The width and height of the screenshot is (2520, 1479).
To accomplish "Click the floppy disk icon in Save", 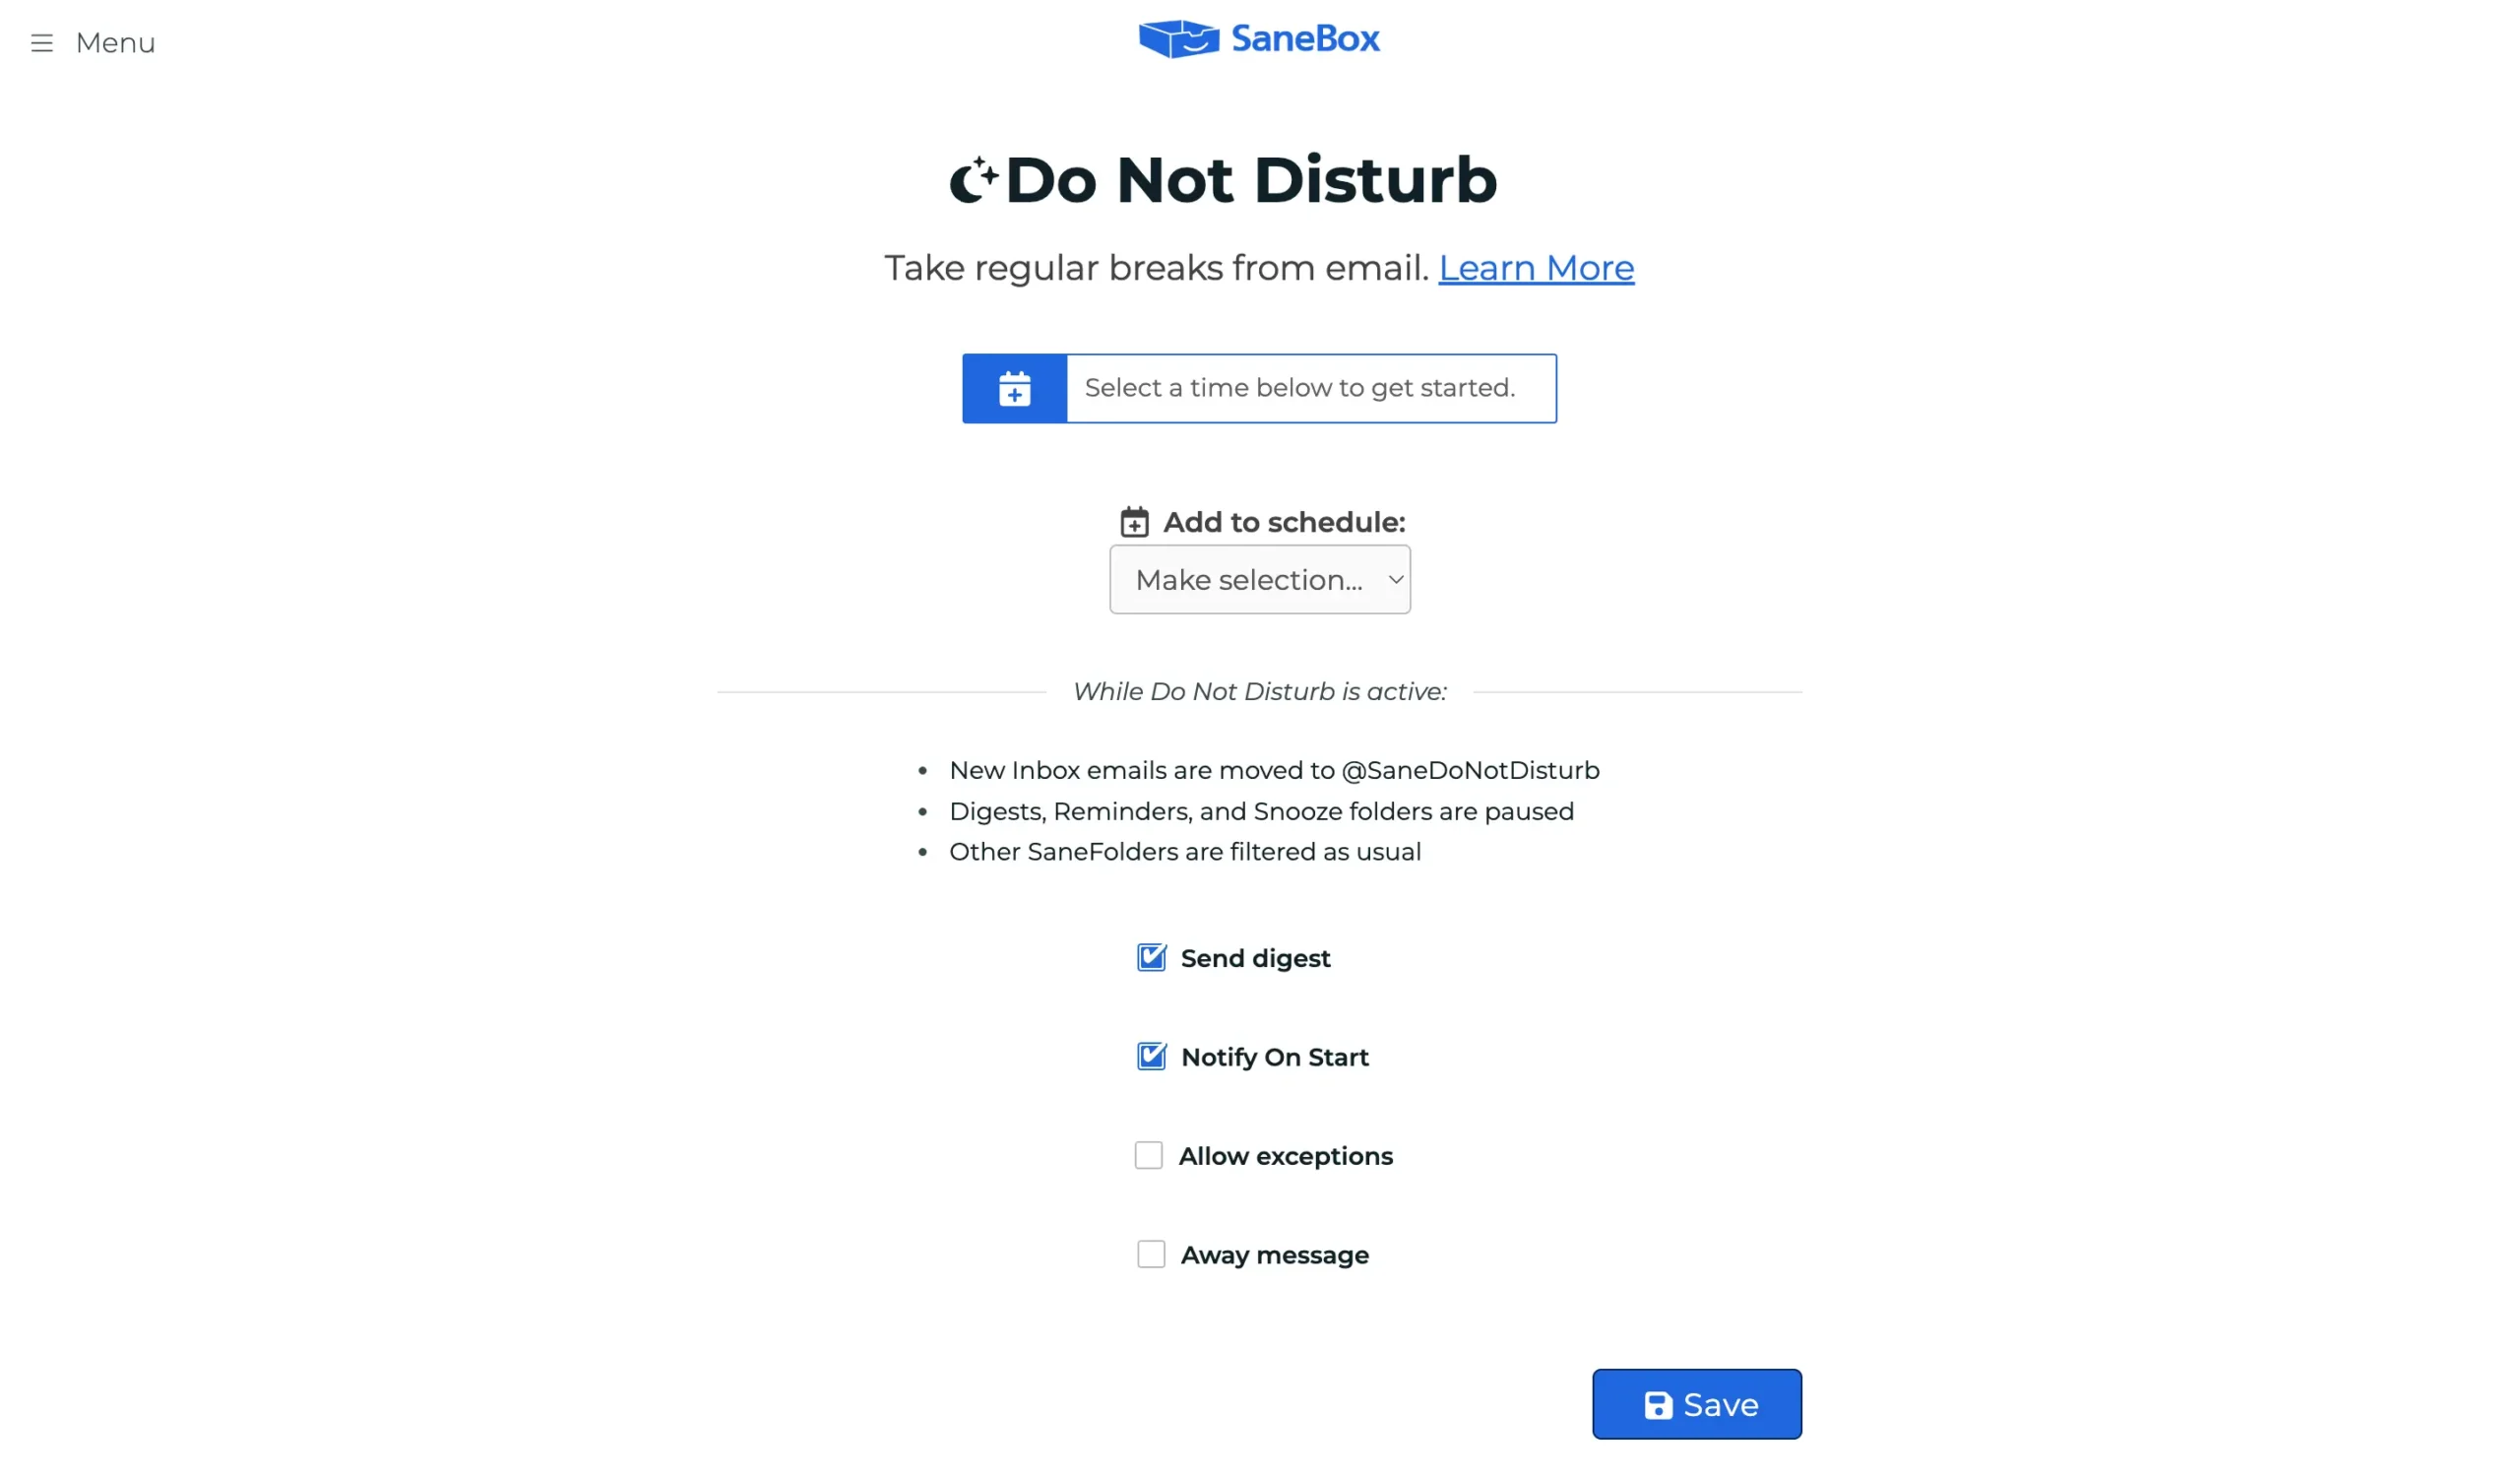I will (x=1658, y=1405).
